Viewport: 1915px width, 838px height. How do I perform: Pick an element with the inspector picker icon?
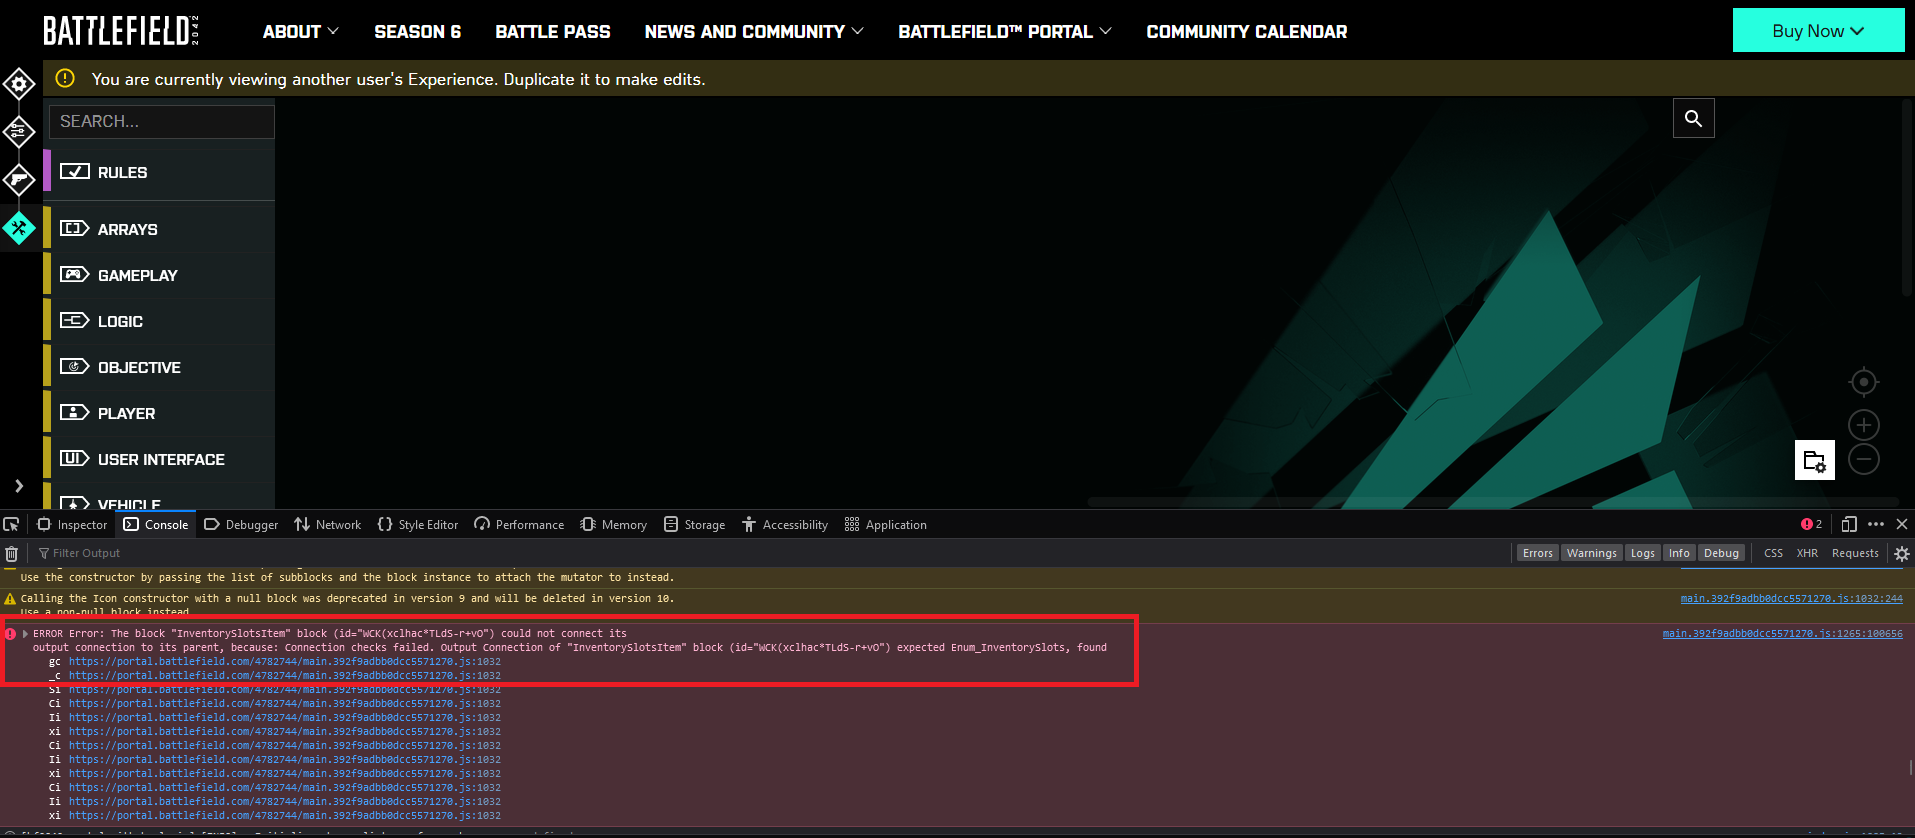[12, 525]
